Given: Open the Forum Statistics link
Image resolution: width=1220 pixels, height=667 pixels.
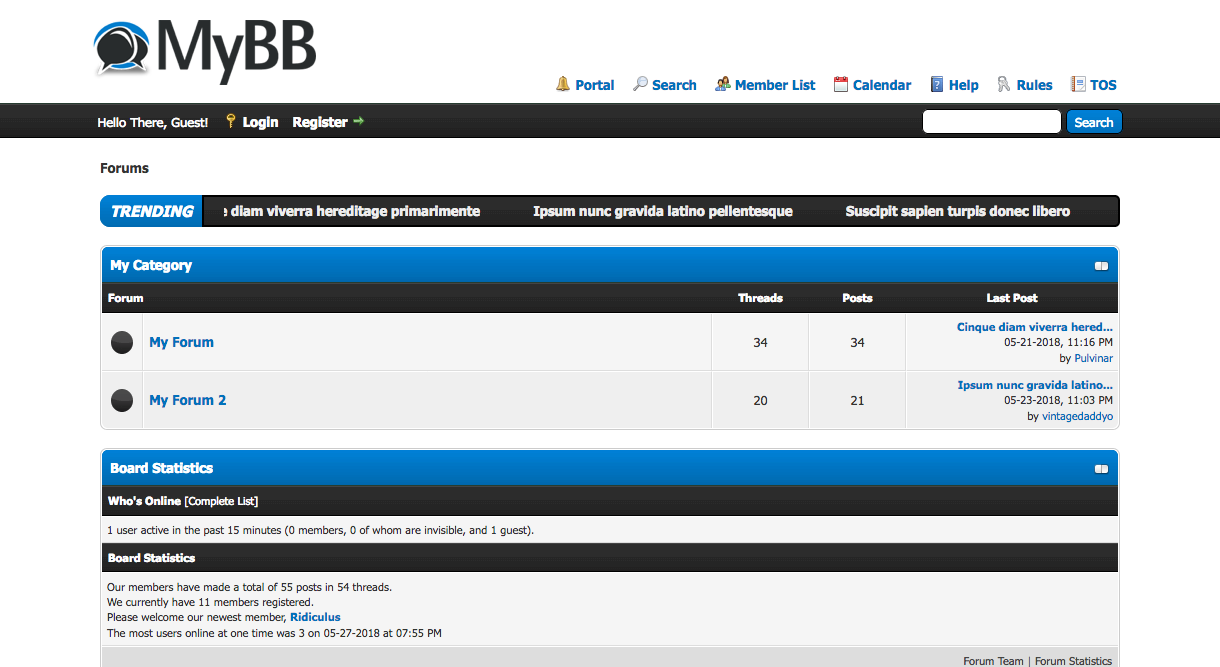Looking at the screenshot, I should click(1073, 661).
